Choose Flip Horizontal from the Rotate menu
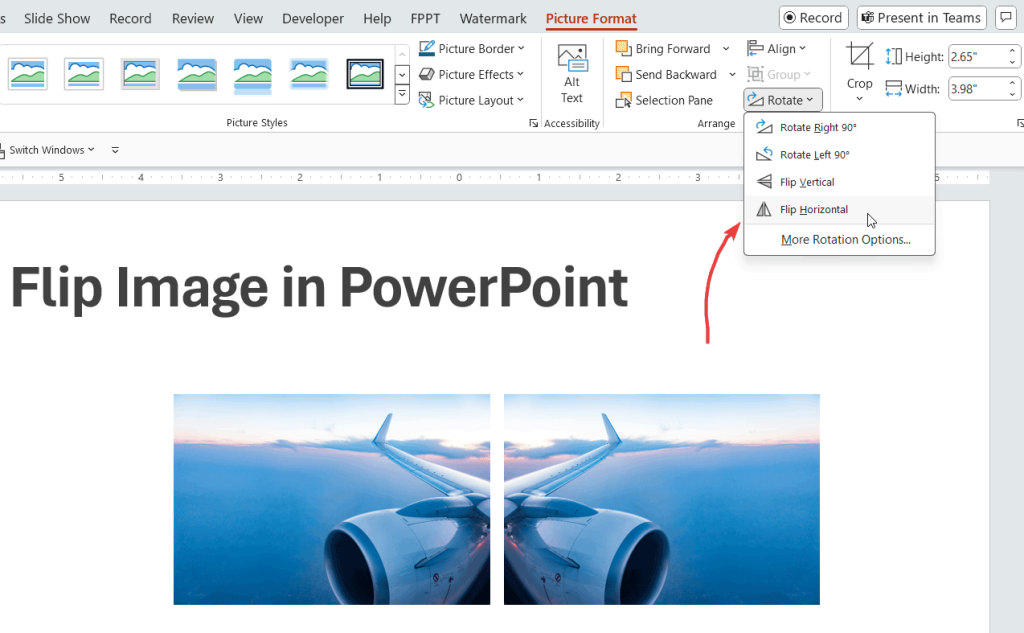Screen dimensions: 1024x633 [x=814, y=209]
